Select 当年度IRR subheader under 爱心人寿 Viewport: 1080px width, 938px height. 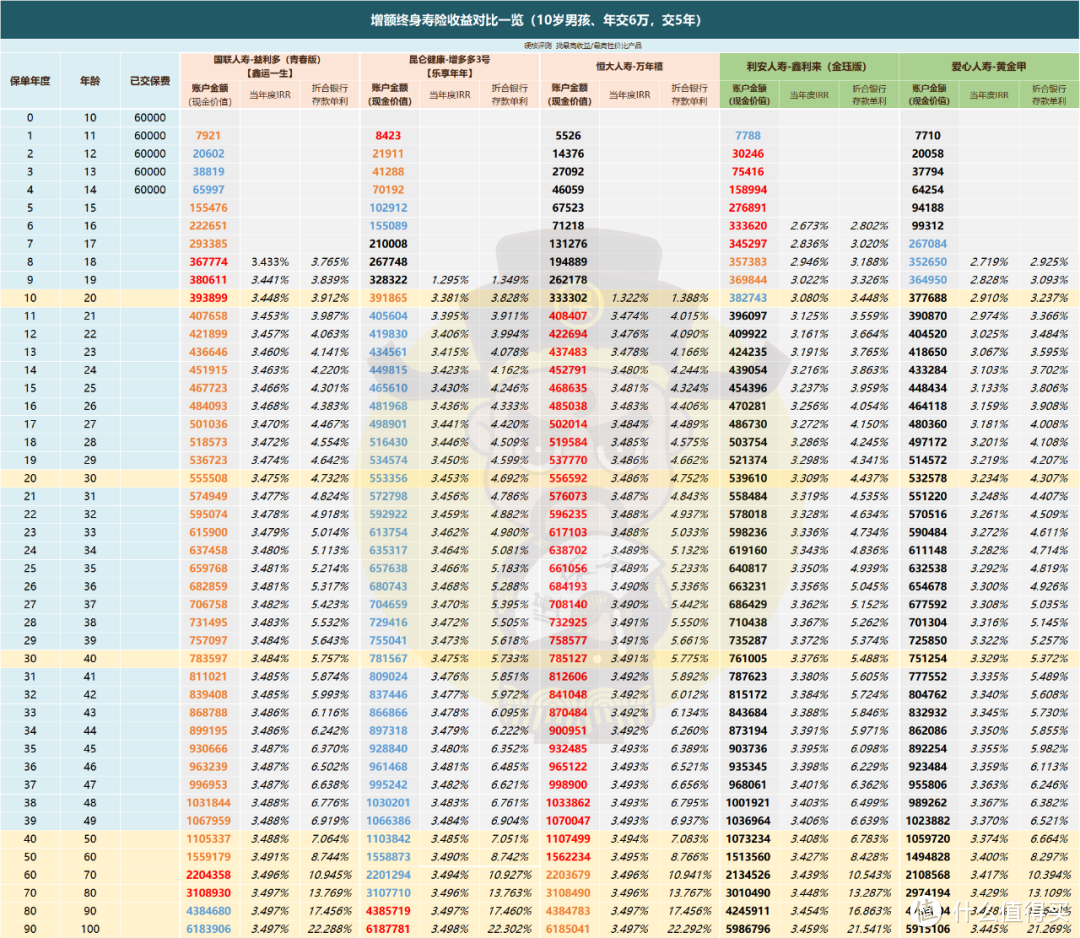coord(988,94)
